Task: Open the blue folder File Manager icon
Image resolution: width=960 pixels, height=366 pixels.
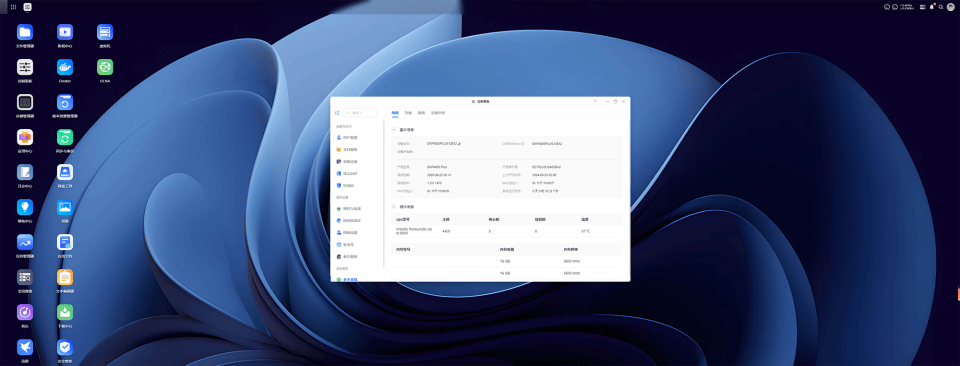Action: tap(25, 32)
